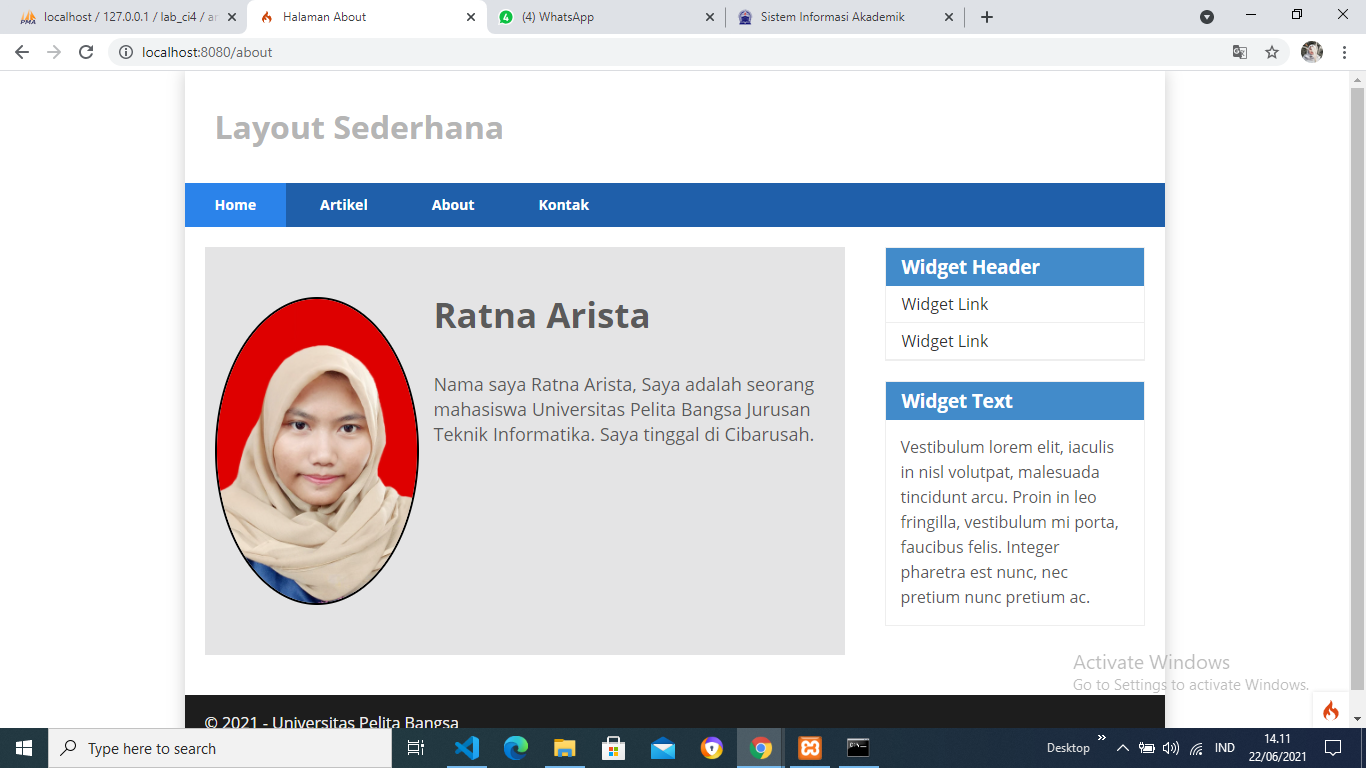The image size is (1366, 768).
Task: Select Artikel in the navigation bar
Action: (343, 204)
